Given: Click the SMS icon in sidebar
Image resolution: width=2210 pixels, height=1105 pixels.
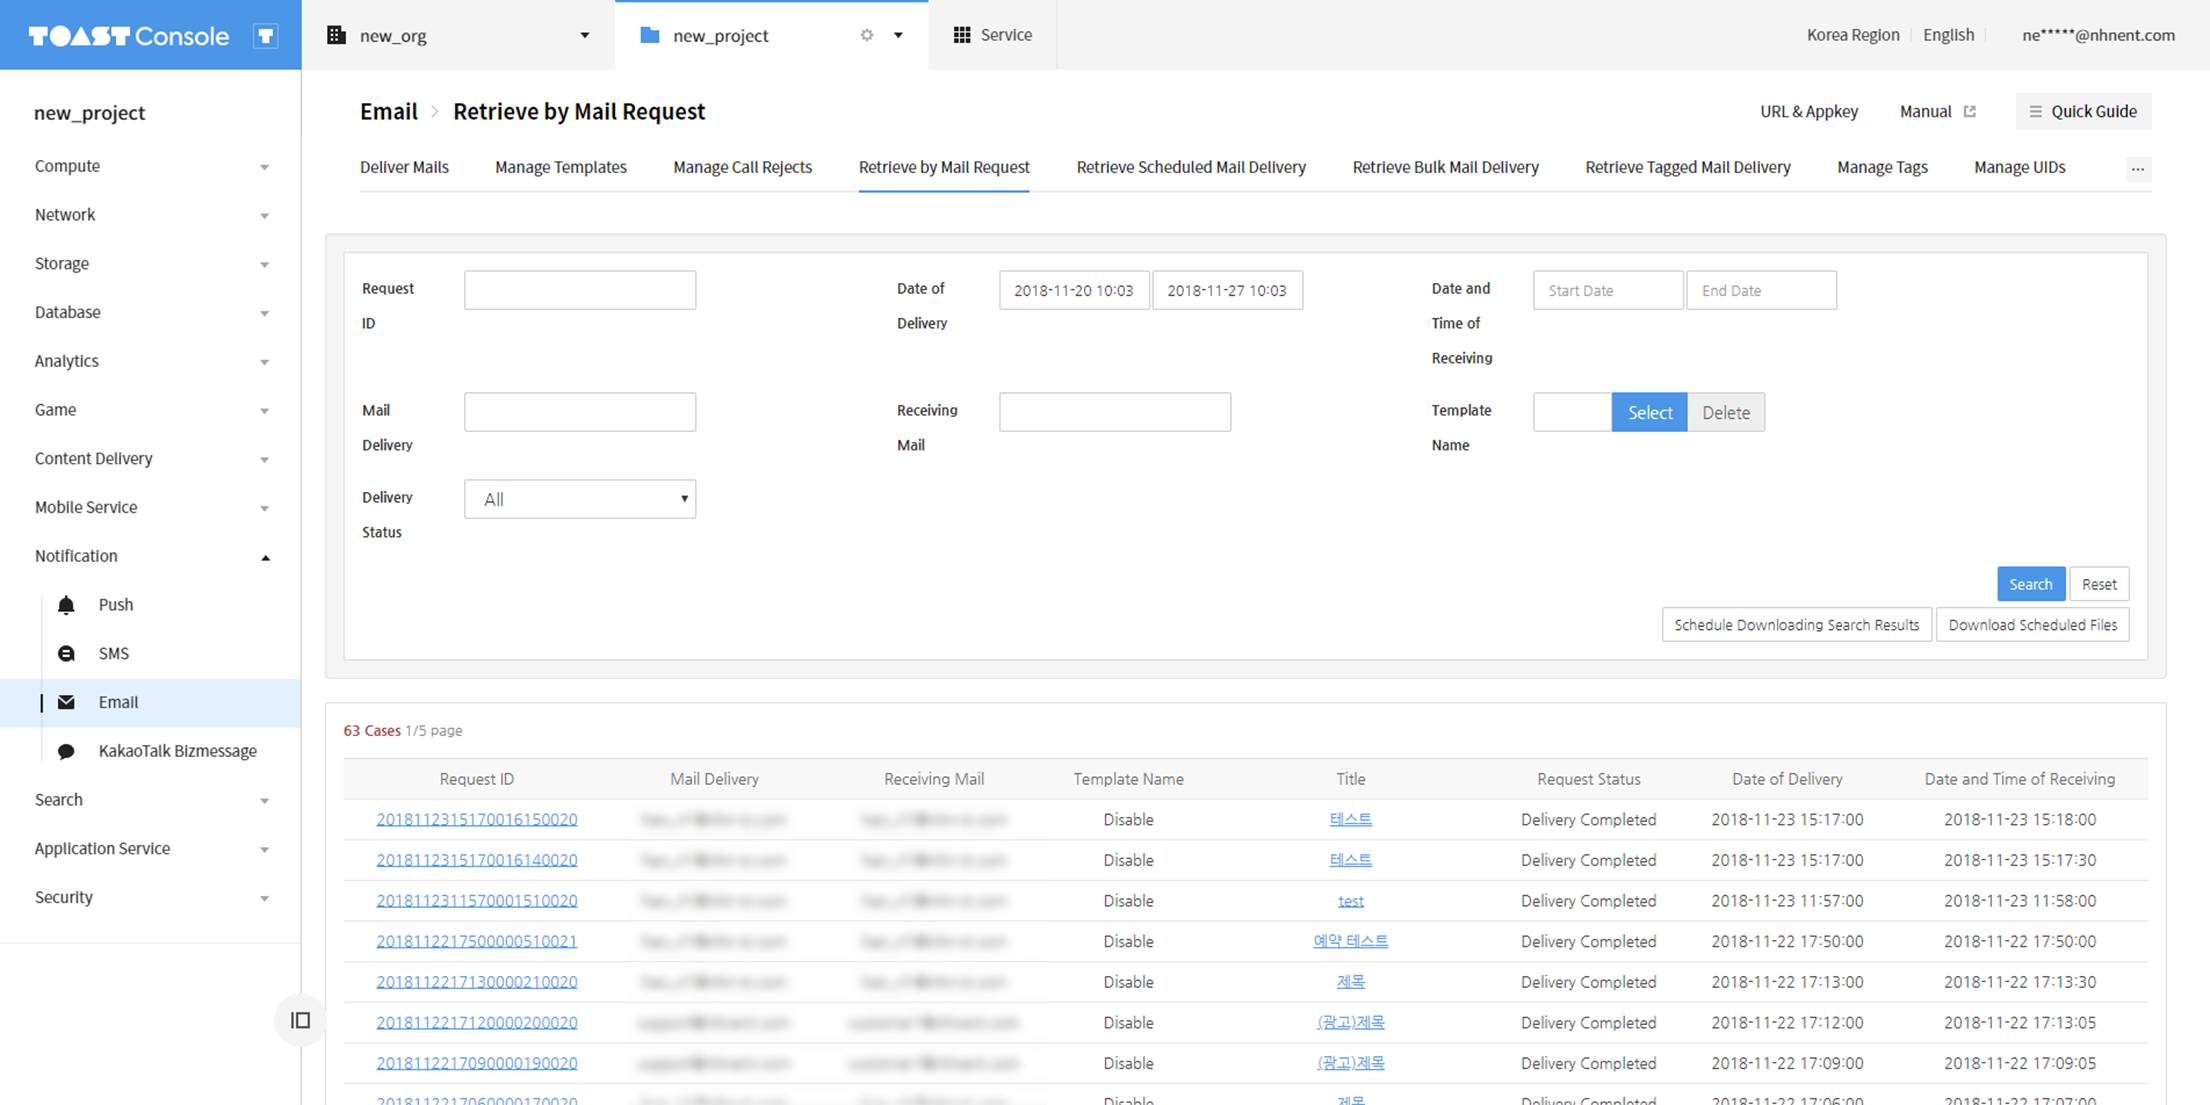Looking at the screenshot, I should [66, 654].
